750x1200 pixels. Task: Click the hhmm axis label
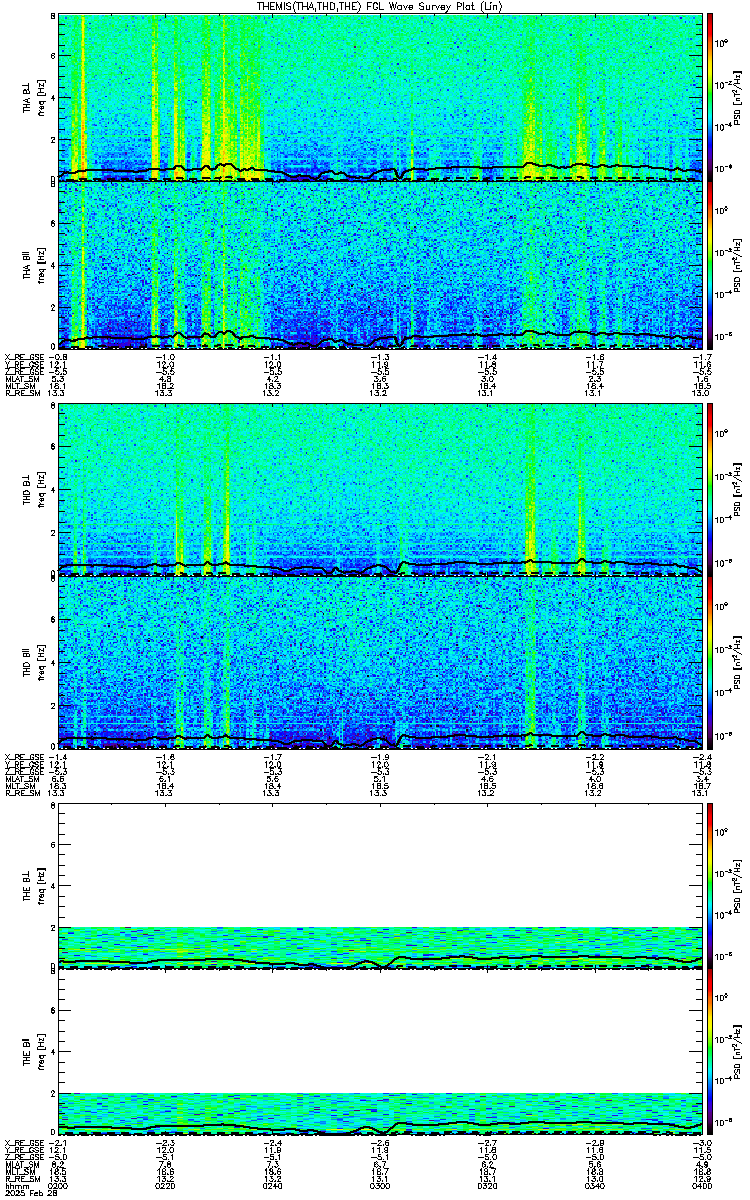(x=15, y=1186)
